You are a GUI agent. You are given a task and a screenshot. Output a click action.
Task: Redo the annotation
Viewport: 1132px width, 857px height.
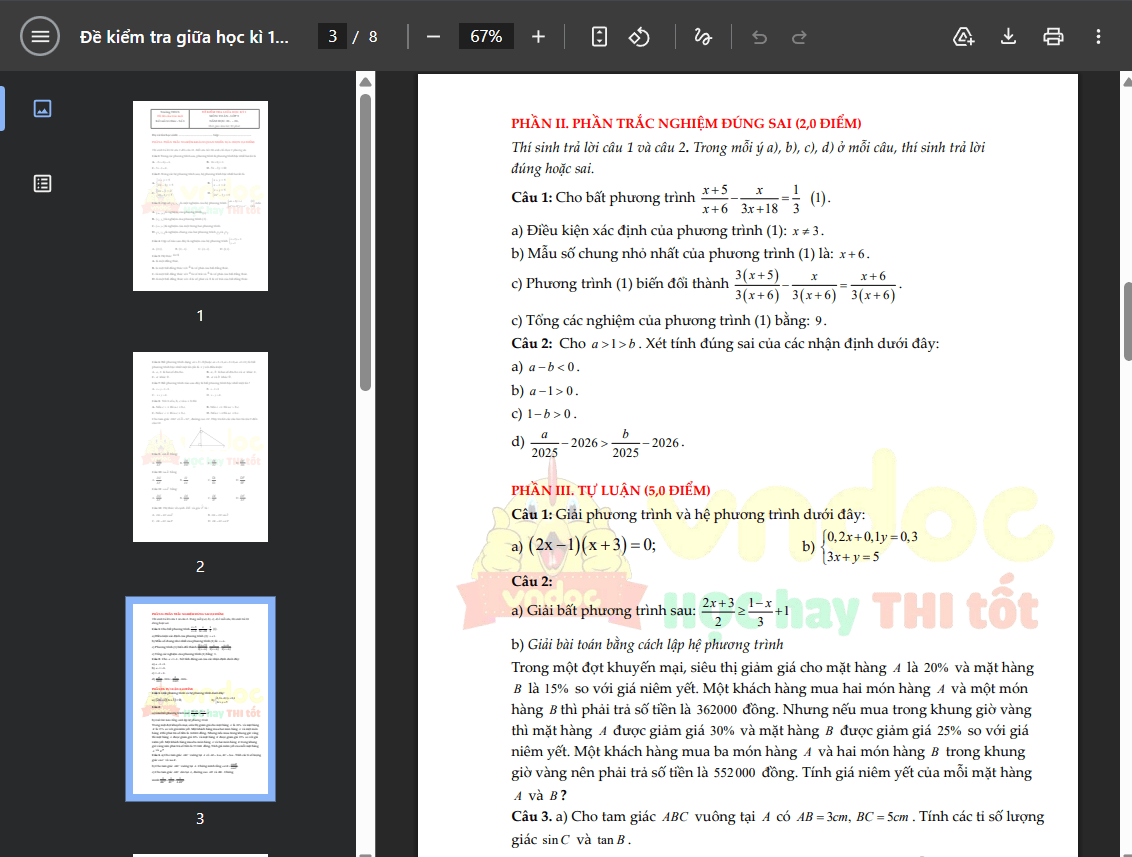[x=799, y=36]
